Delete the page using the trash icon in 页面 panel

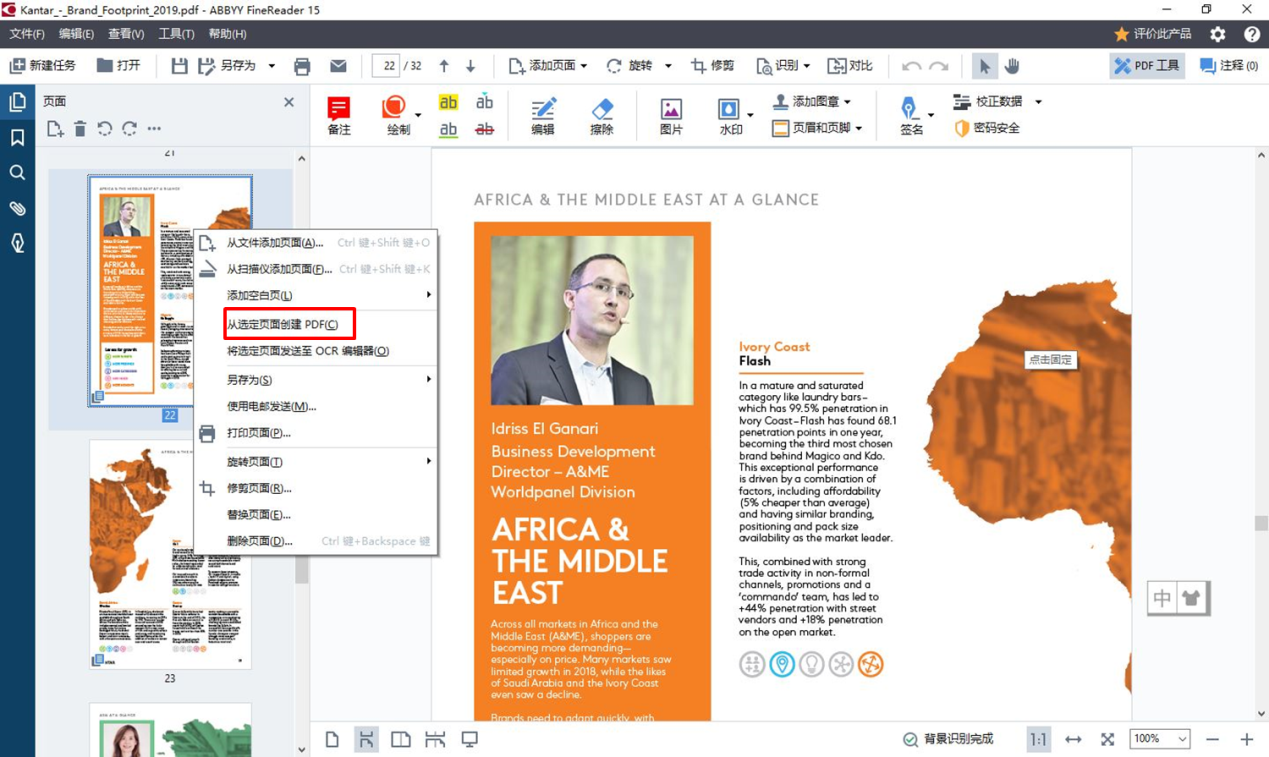[x=80, y=129]
